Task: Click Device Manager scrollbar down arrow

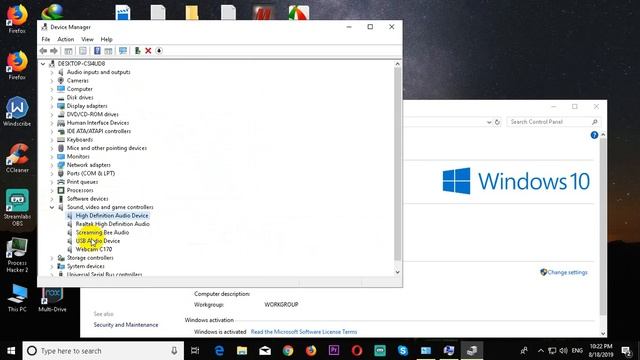Action: click(x=398, y=272)
